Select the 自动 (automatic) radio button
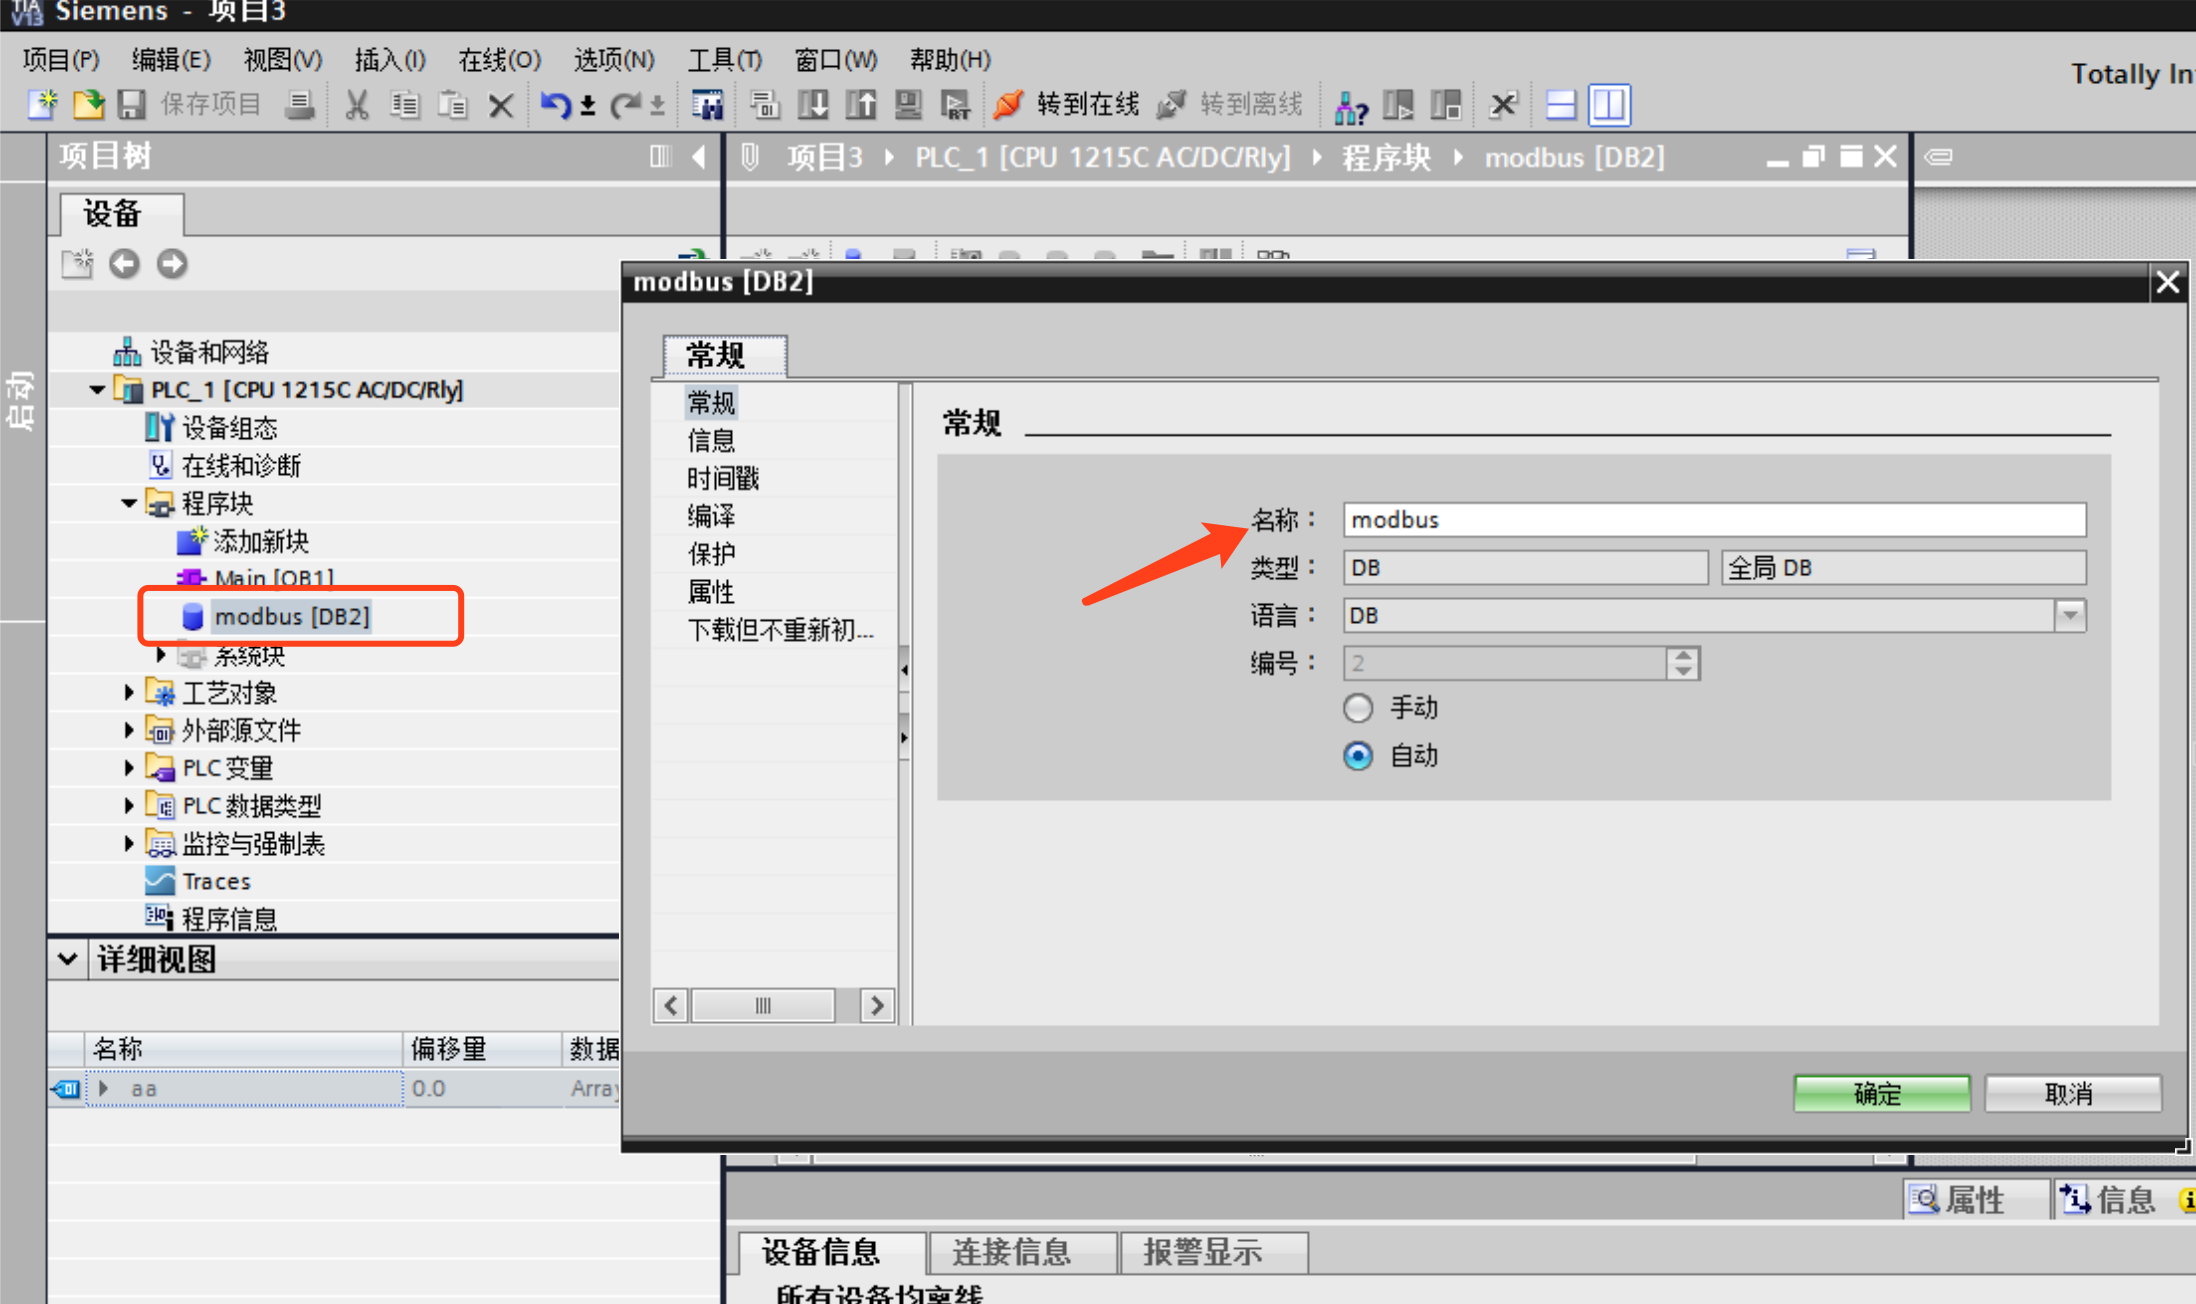The image size is (2196, 1304). click(x=1358, y=756)
